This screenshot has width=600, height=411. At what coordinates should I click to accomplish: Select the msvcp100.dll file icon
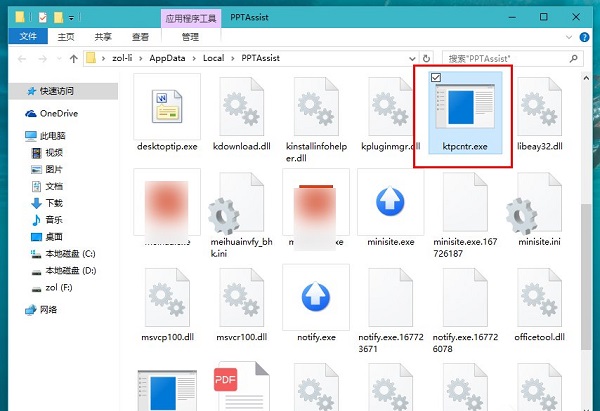click(x=167, y=297)
